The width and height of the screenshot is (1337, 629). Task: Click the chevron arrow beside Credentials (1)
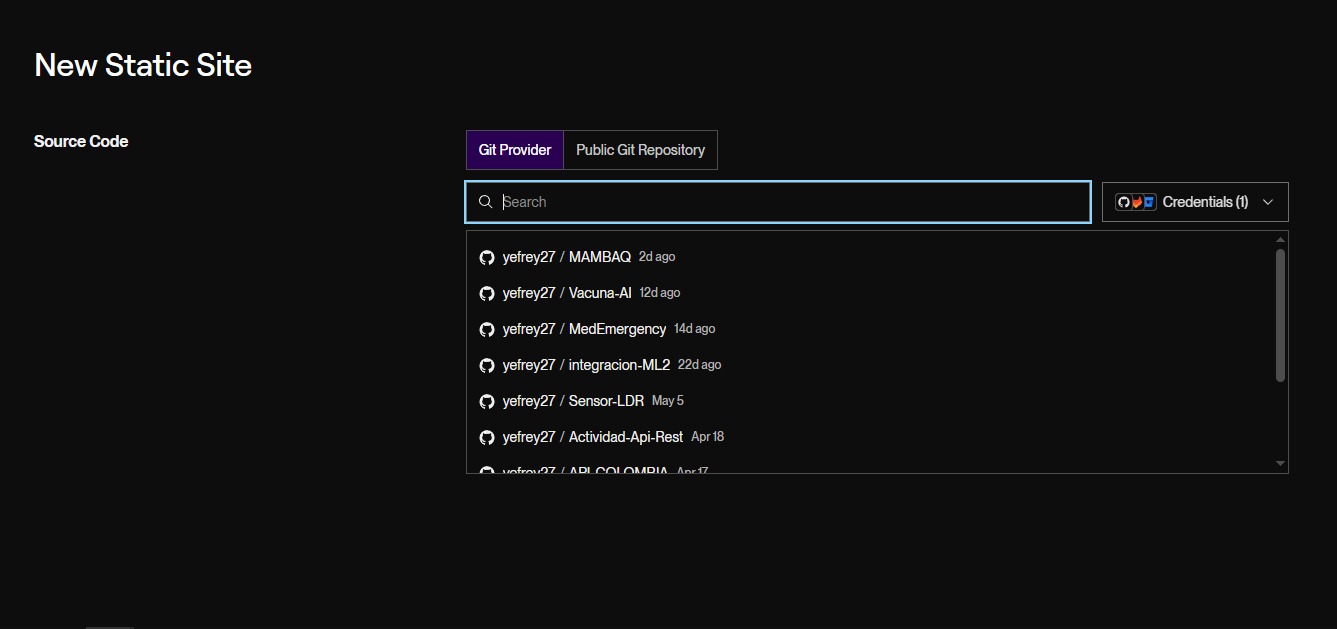(x=1268, y=202)
